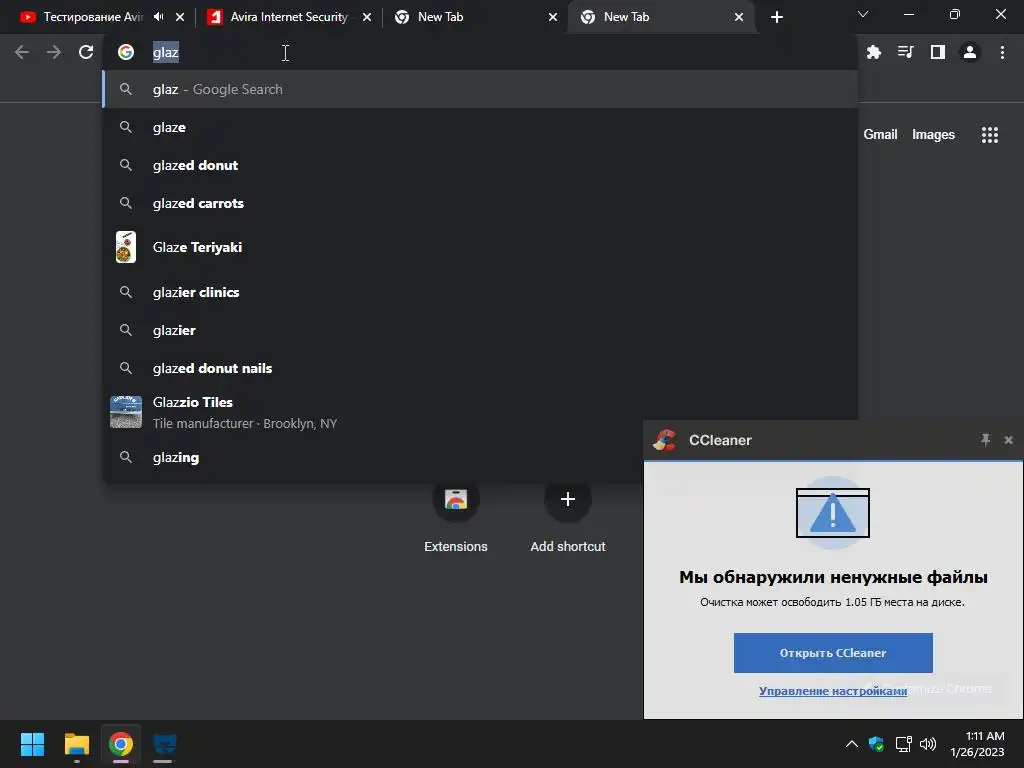Select the 'Glaze Teriyaki' suggestion
The image size is (1024, 768).
(x=480, y=248)
